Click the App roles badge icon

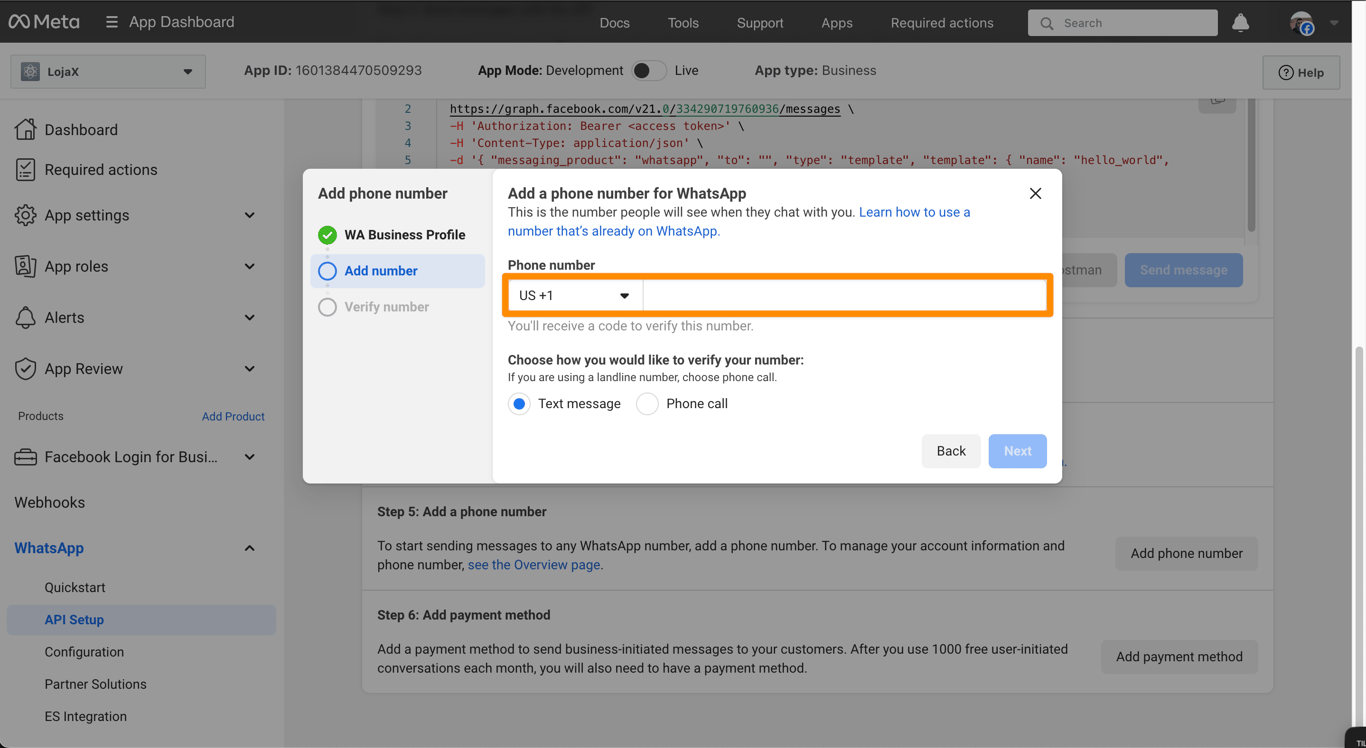[25, 266]
